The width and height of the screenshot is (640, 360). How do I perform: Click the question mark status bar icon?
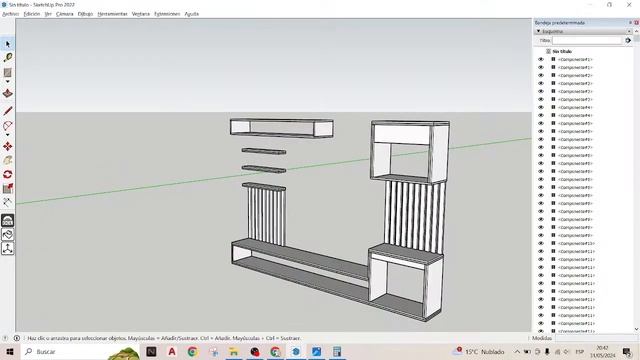(5, 338)
